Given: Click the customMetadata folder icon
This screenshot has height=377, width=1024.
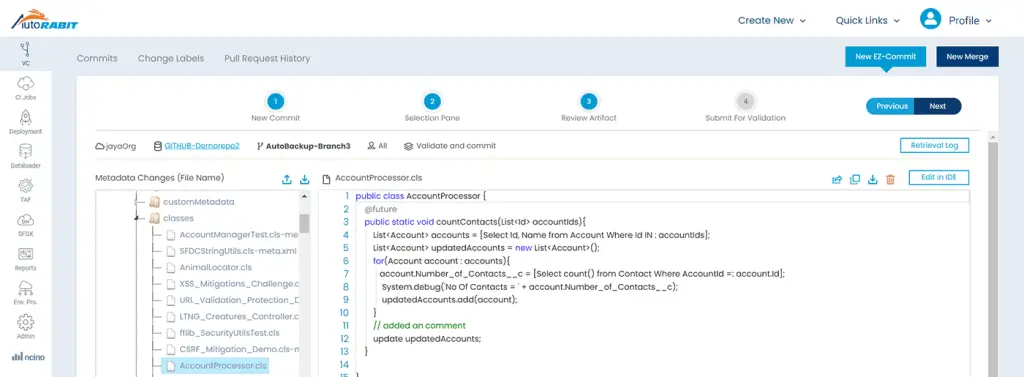Looking at the screenshot, I should coord(155,202).
